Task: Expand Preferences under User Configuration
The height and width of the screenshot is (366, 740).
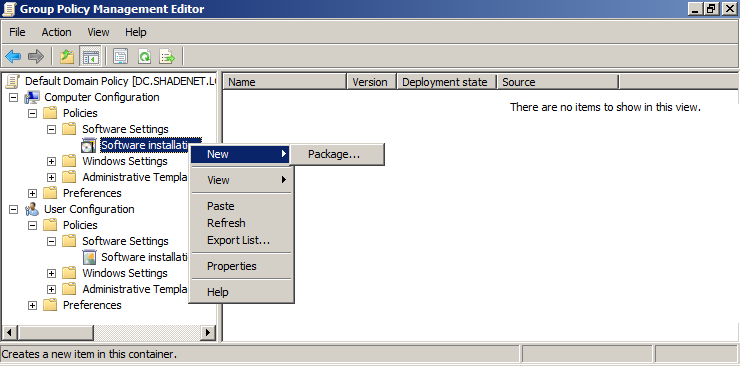Action: coord(32,306)
